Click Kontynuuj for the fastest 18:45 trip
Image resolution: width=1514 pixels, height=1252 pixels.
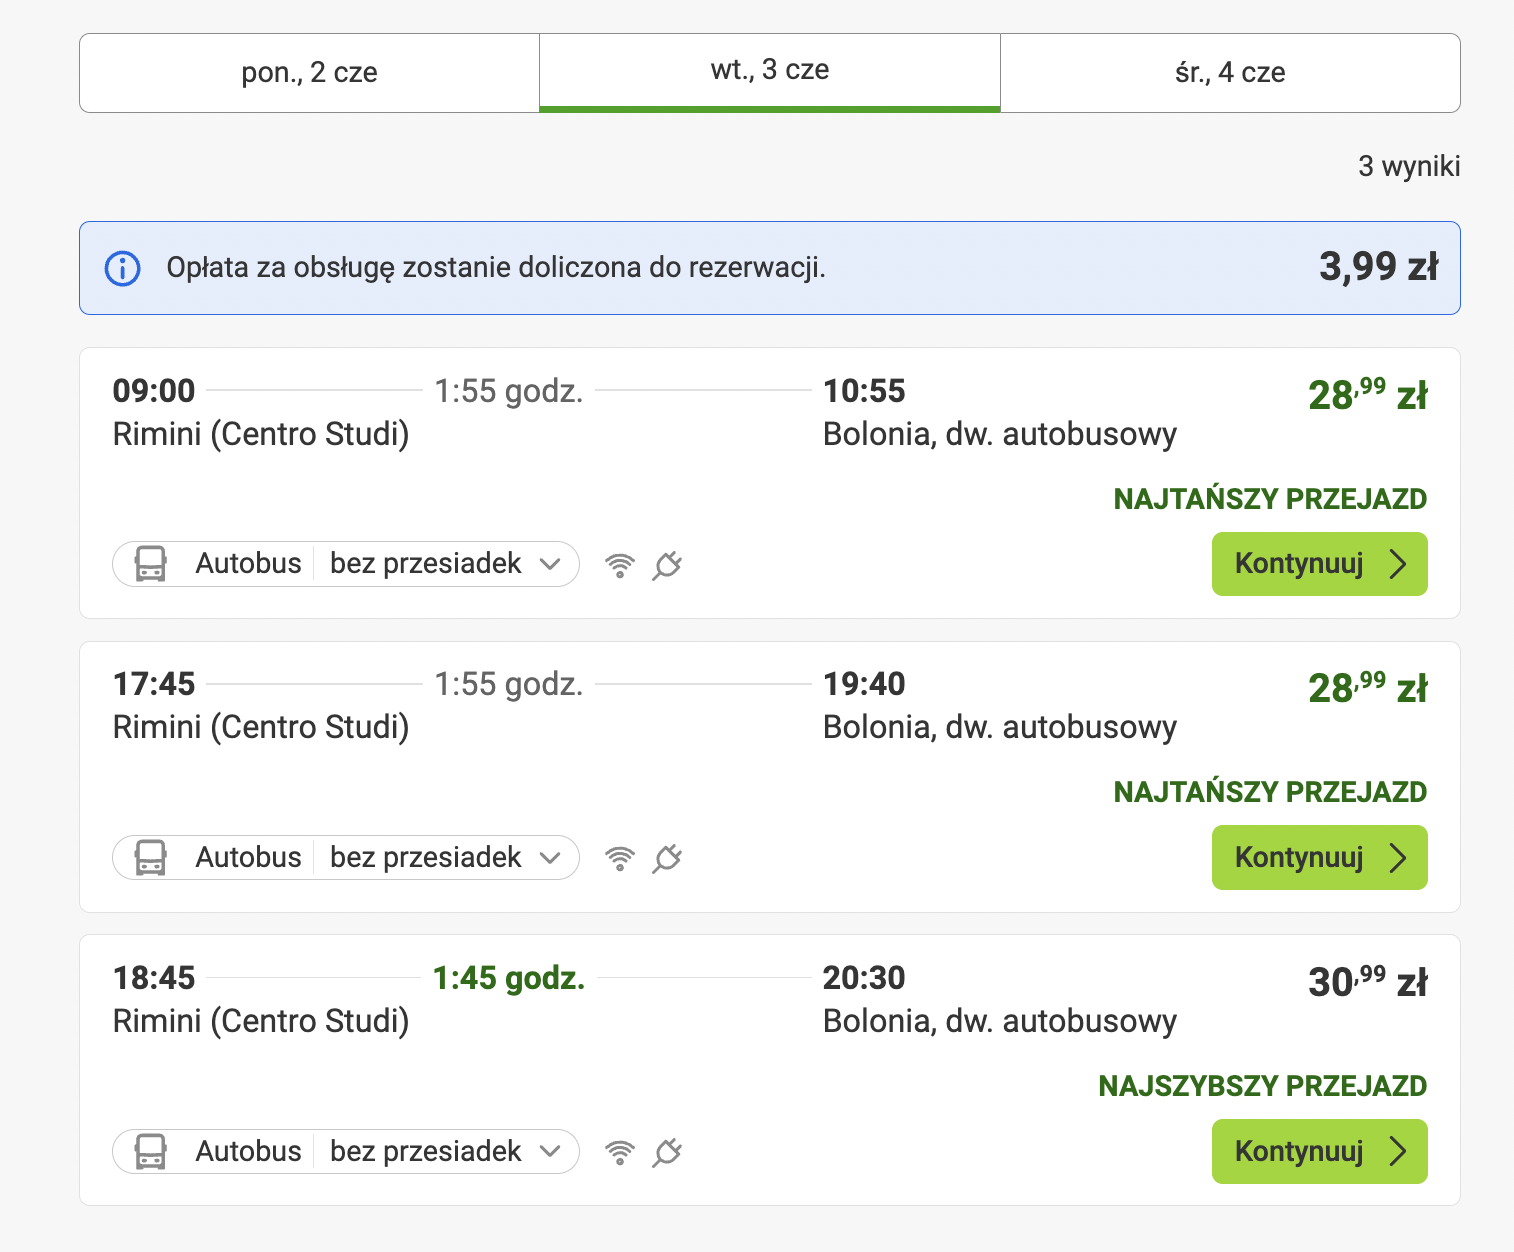pos(1320,1151)
